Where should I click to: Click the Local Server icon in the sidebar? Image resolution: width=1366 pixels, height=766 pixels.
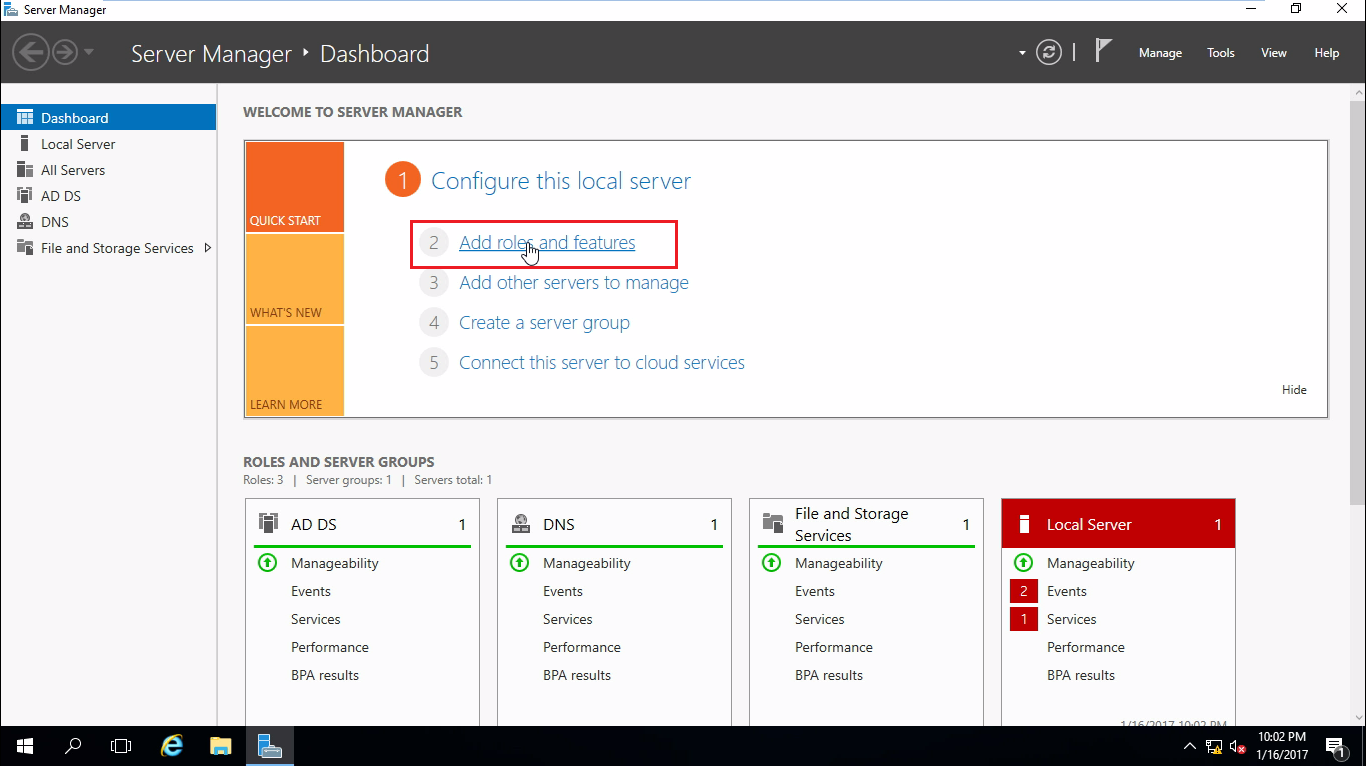click(25, 144)
